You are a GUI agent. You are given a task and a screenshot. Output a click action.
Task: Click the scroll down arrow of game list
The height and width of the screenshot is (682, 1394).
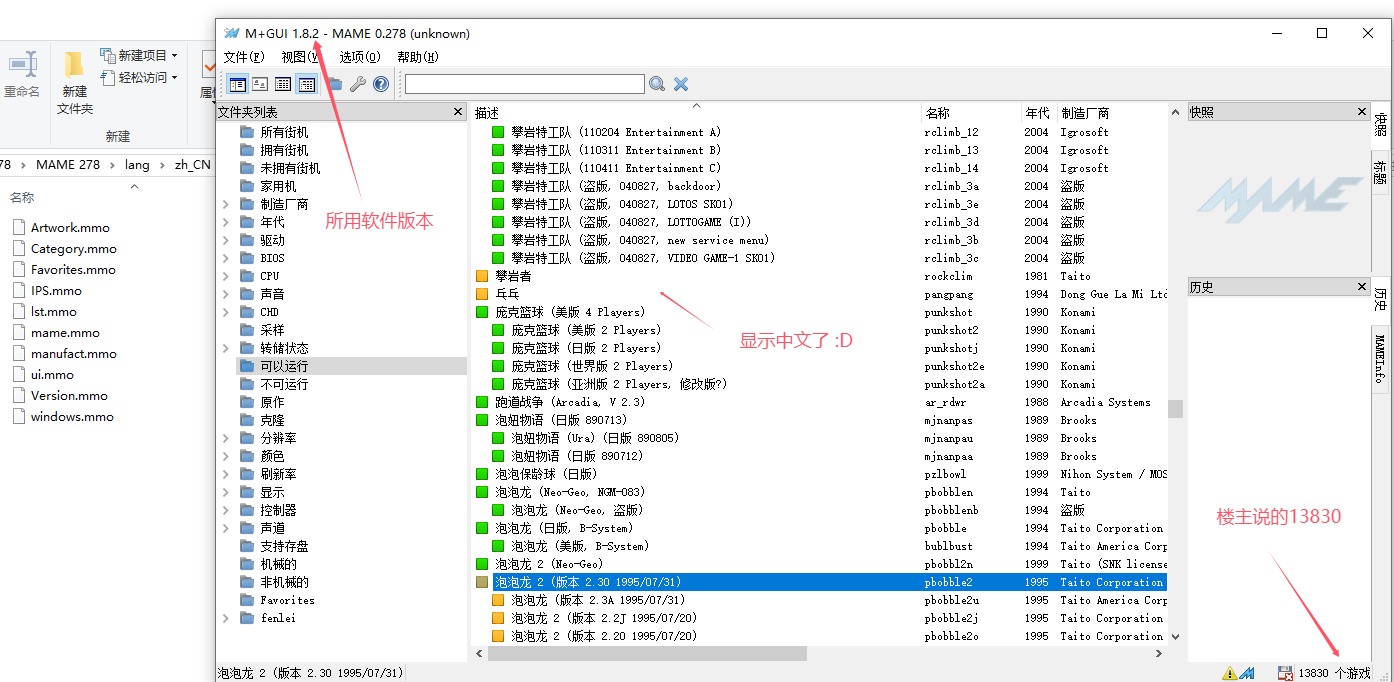click(1175, 636)
